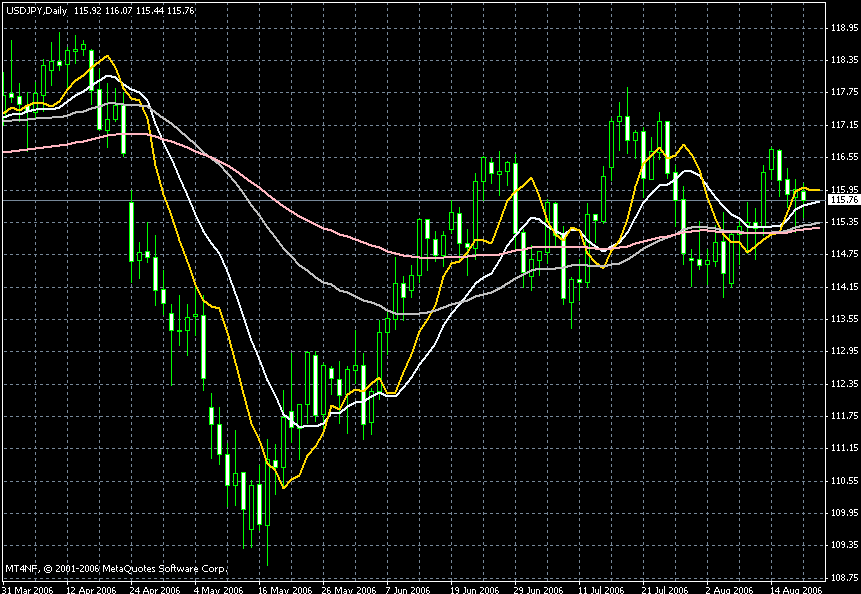Click the 117.15 price axis label

[845, 125]
